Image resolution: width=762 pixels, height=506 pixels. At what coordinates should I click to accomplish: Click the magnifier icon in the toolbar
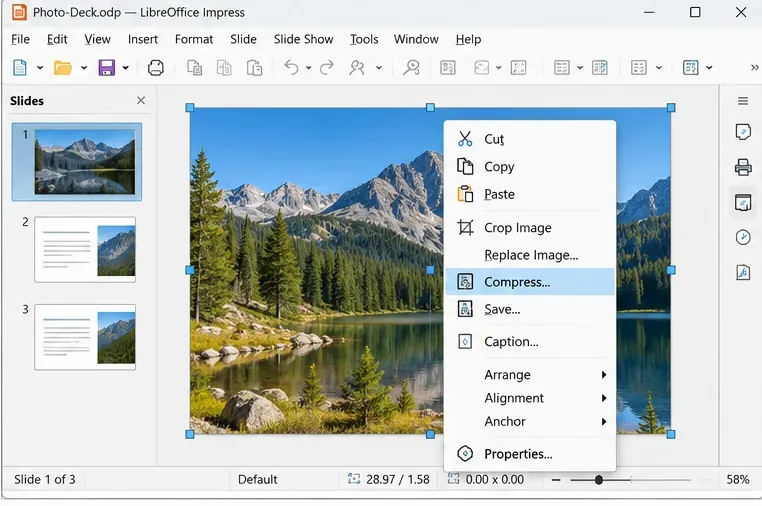[411, 68]
